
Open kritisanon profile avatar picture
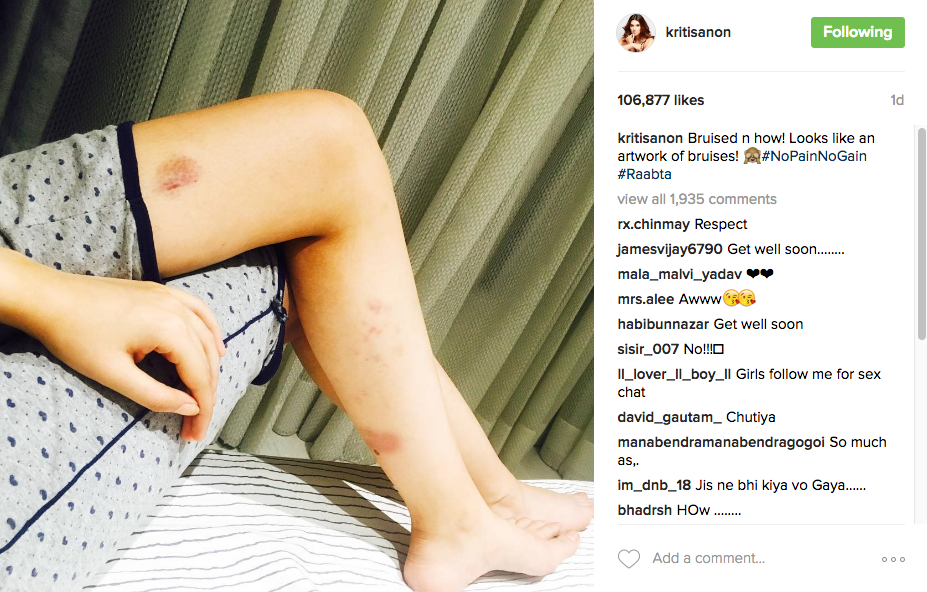pos(636,33)
